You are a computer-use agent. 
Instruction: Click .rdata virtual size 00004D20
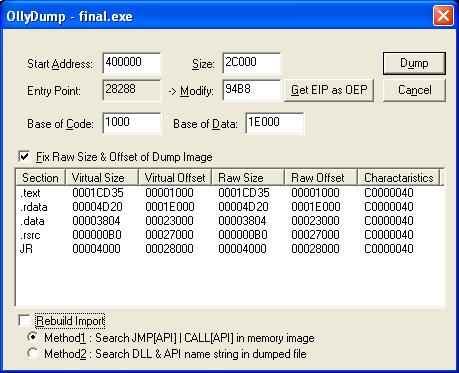coord(97,207)
